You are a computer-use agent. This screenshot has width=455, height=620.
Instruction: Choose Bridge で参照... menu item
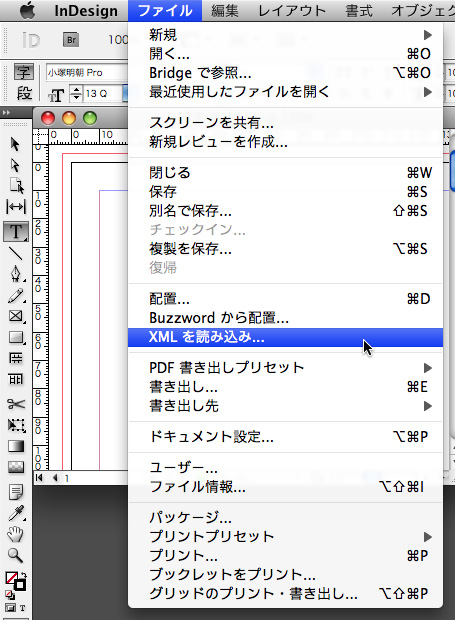tap(285, 73)
